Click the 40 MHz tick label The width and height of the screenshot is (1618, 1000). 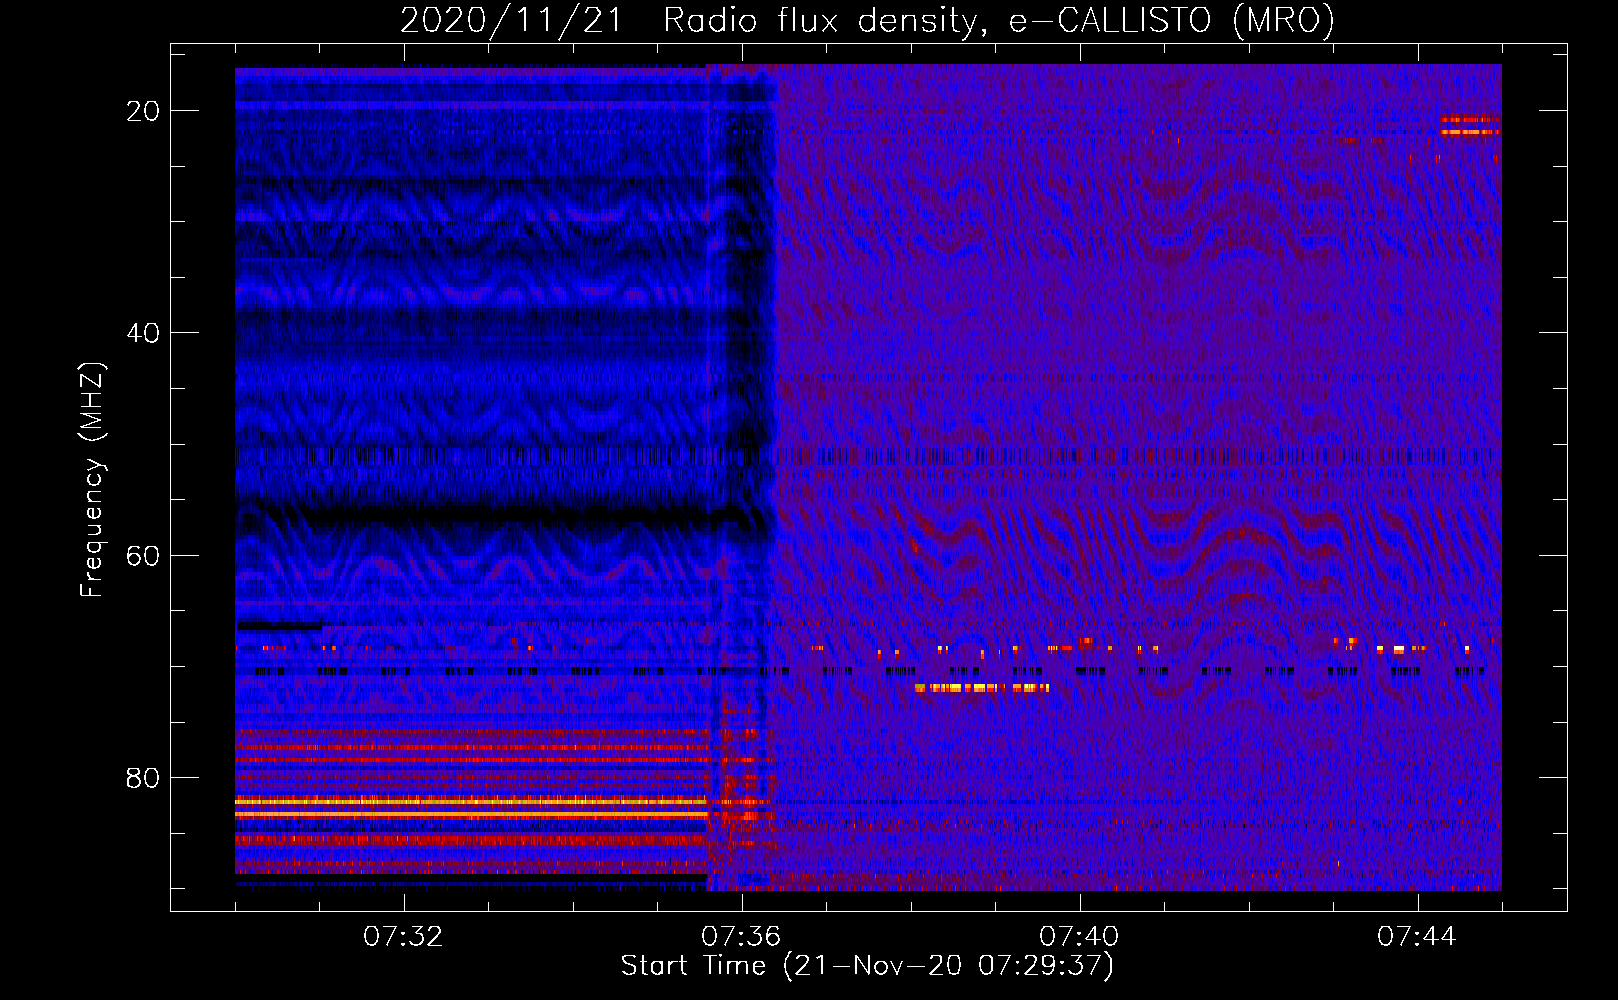point(143,333)
